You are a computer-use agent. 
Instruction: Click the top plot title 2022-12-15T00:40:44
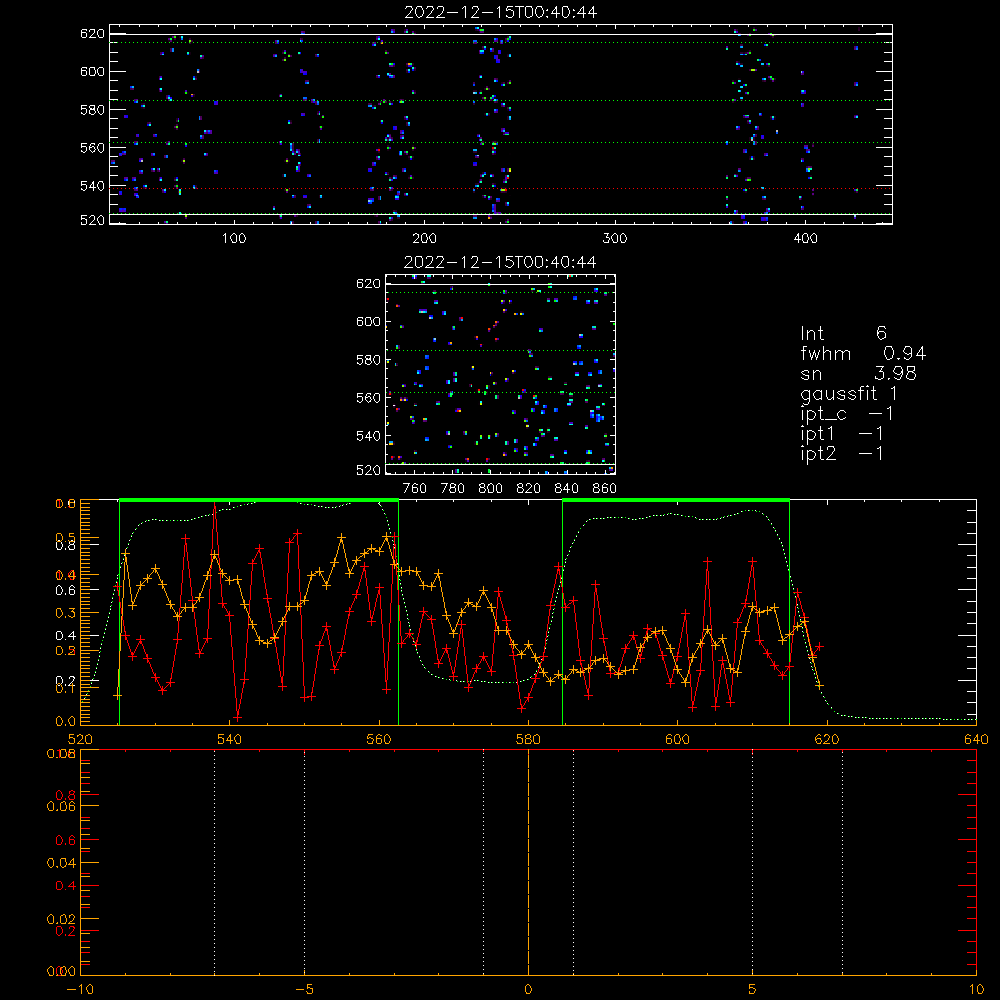tap(501, 12)
